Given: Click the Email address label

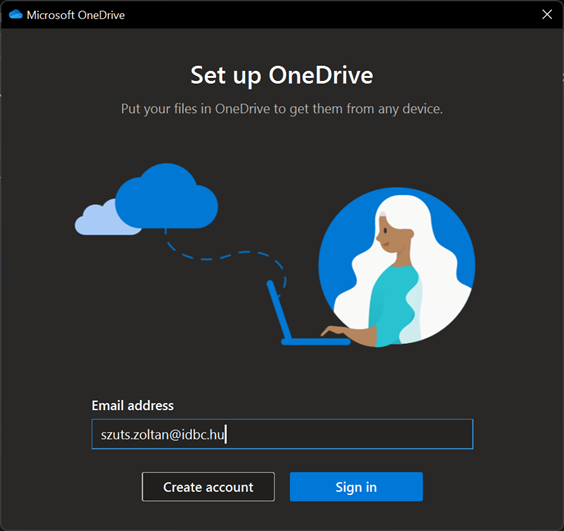Looking at the screenshot, I should tap(133, 405).
